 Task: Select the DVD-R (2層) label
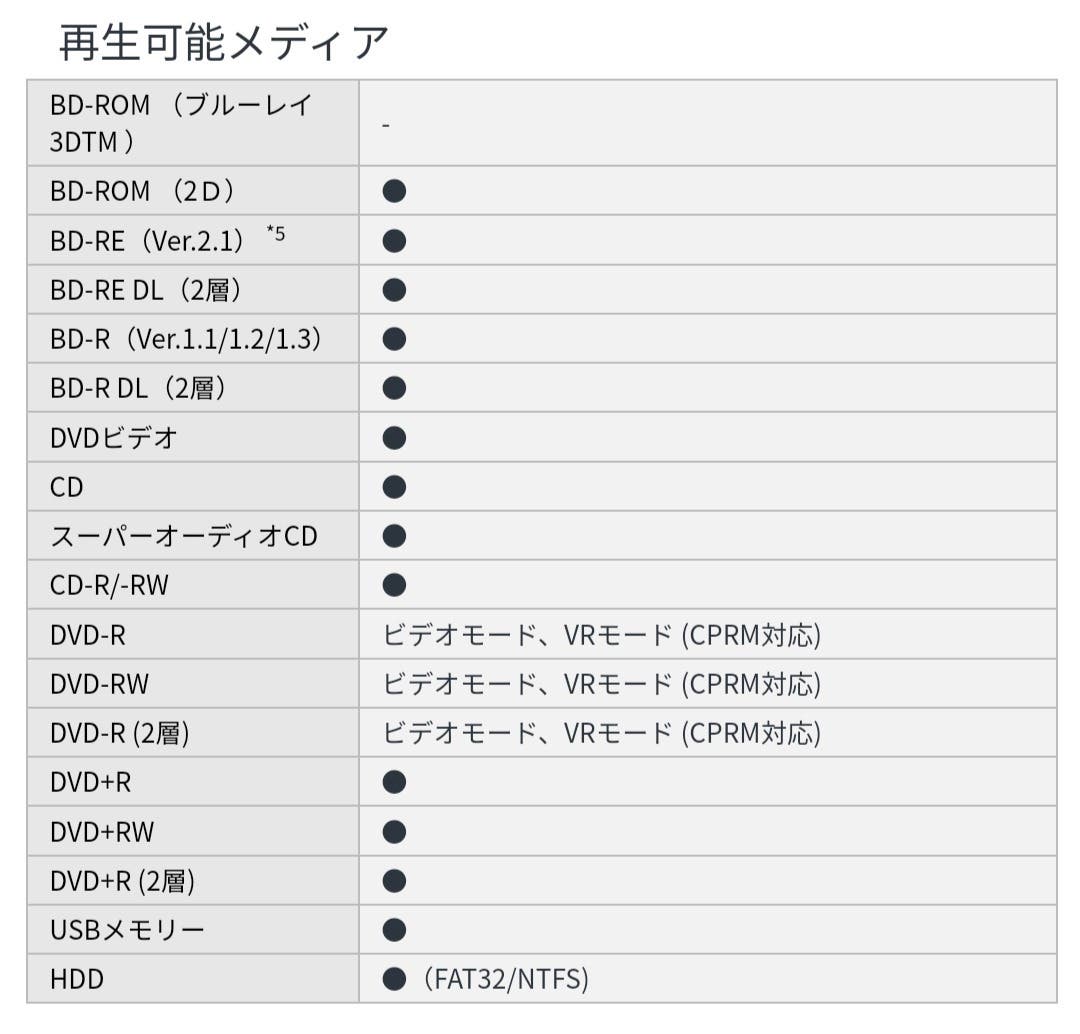pos(120,733)
